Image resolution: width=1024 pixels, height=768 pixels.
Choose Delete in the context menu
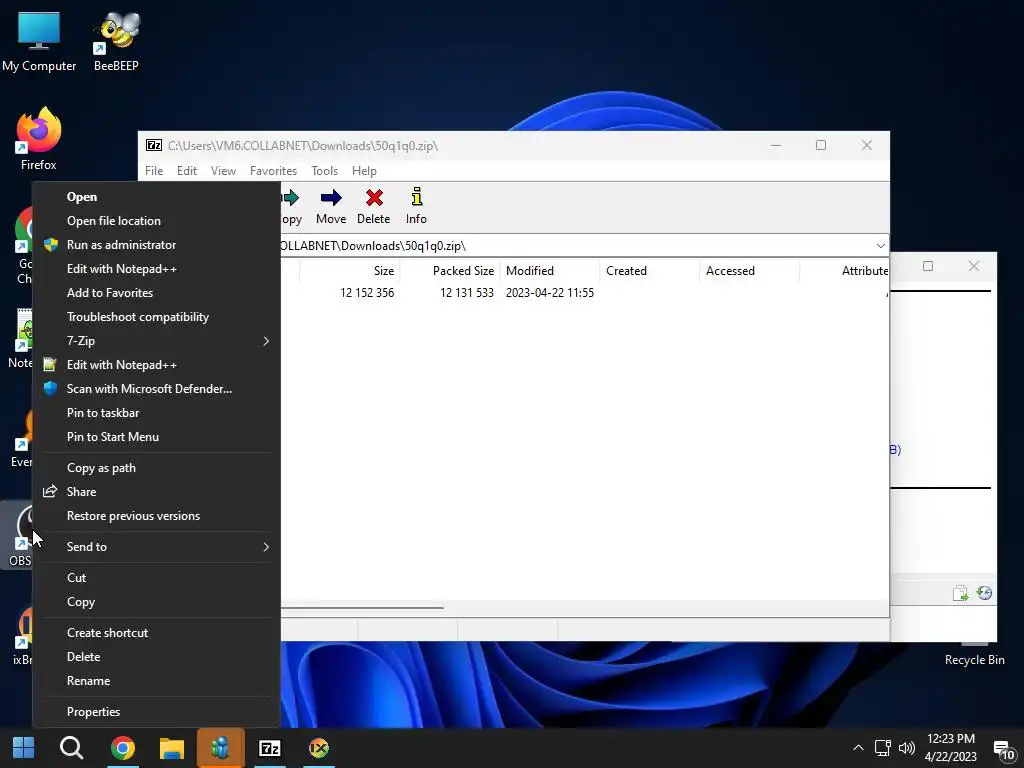157,657
